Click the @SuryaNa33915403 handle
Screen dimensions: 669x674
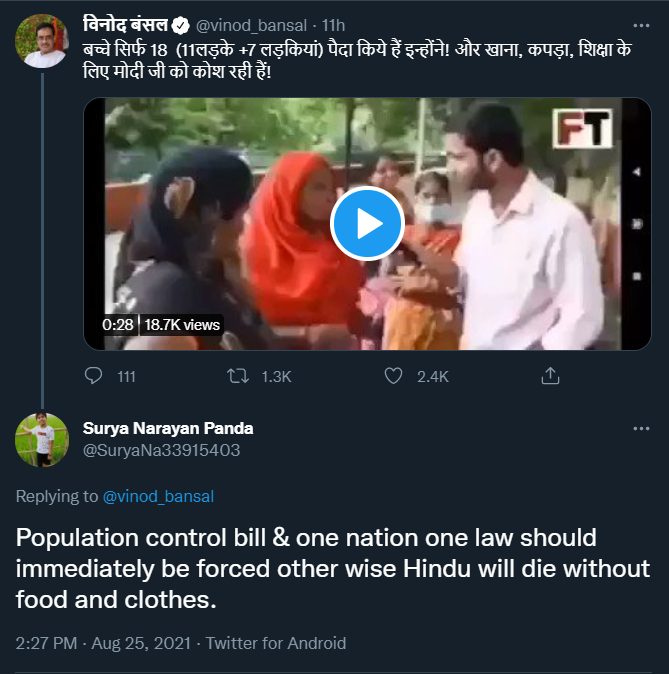point(161,450)
